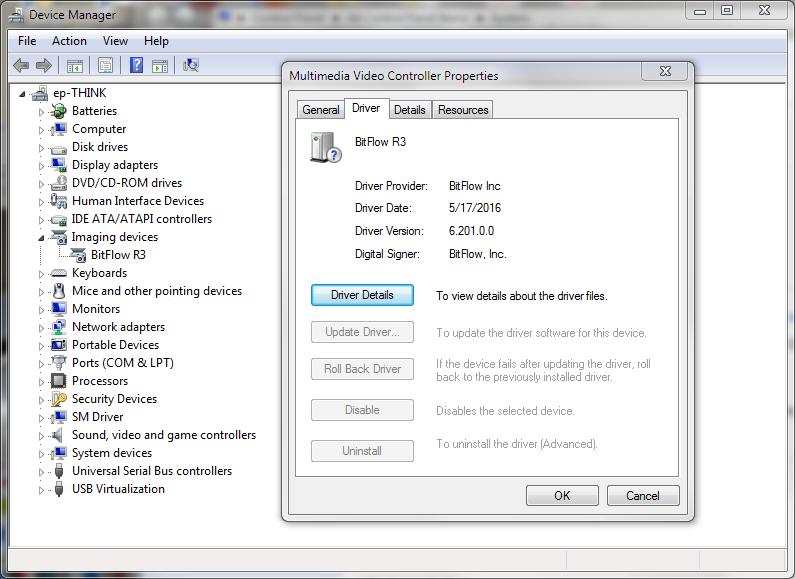Viewport: 795px width, 579px height.
Task: Collapse the Imaging devices node
Action: click(x=42, y=237)
